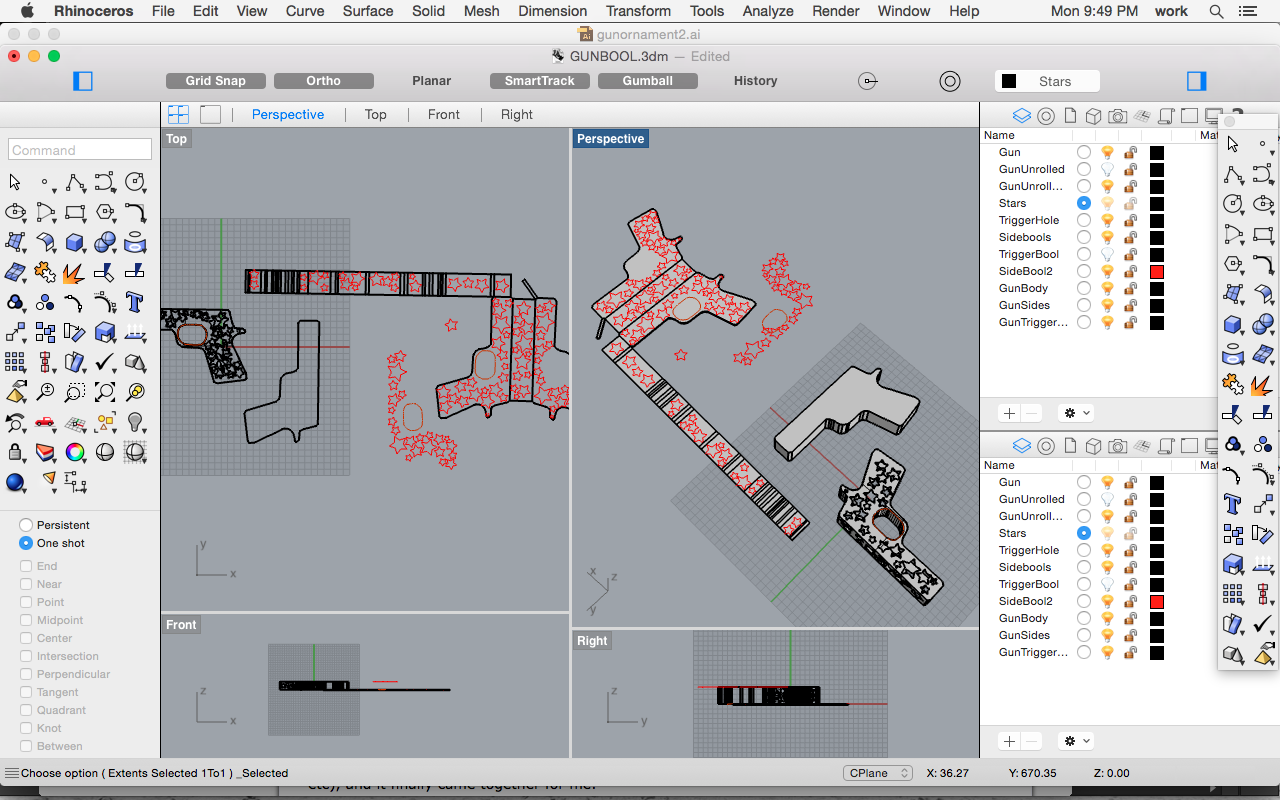Open the Right viewport title label menu
The height and width of the screenshot is (800, 1280).
pos(592,641)
